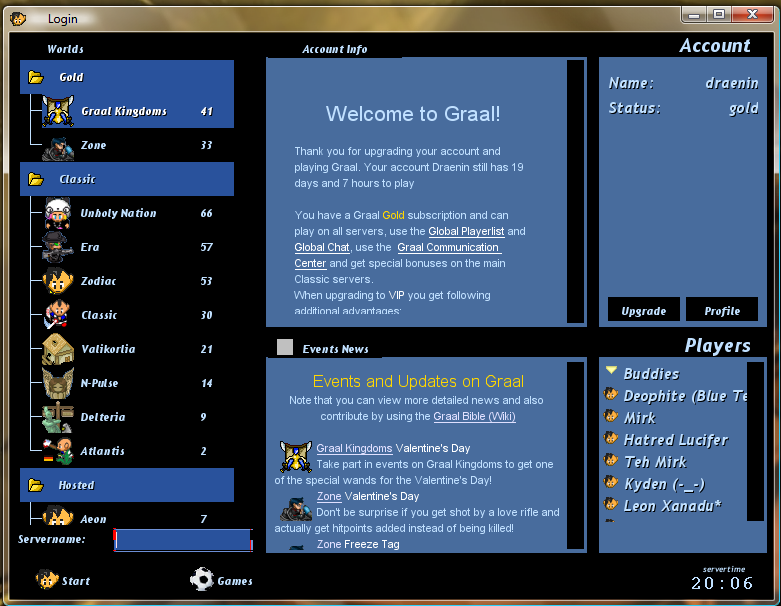
Task: Click the Aeon server icon
Action: pyautogui.click(x=58, y=516)
